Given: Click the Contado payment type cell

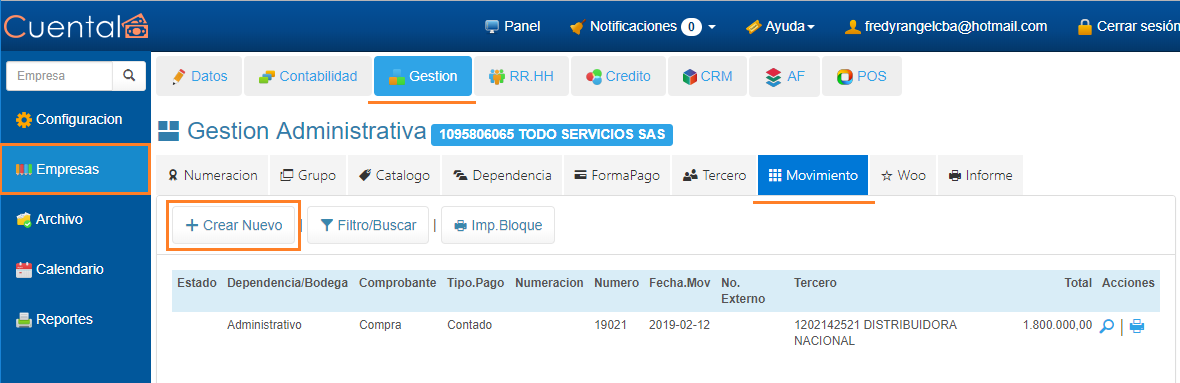Looking at the screenshot, I should (470, 325).
